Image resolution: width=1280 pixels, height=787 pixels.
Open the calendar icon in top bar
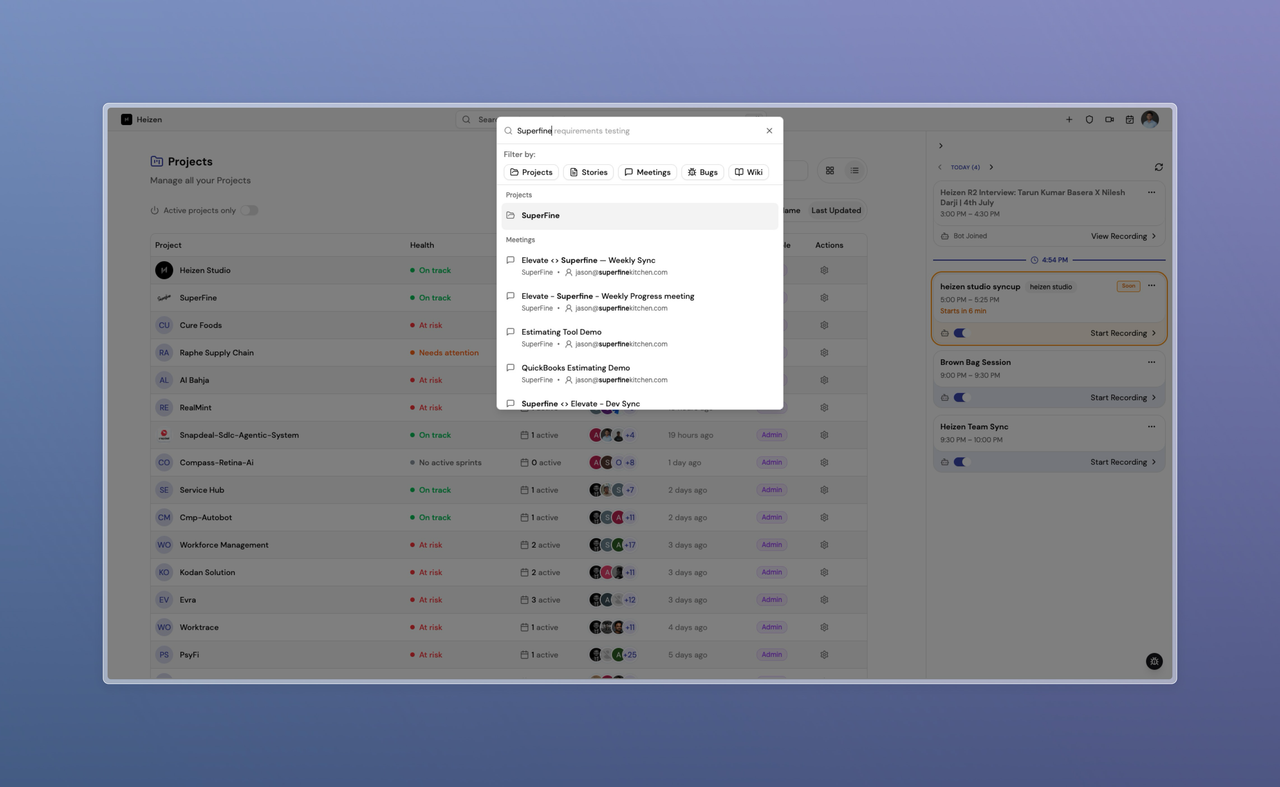[x=1130, y=120]
